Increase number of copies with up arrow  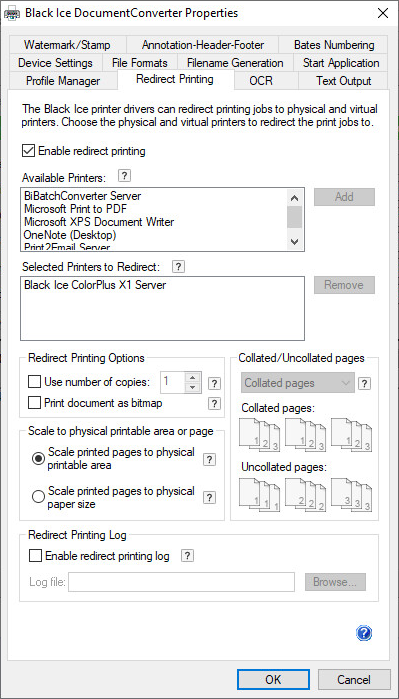(193, 378)
